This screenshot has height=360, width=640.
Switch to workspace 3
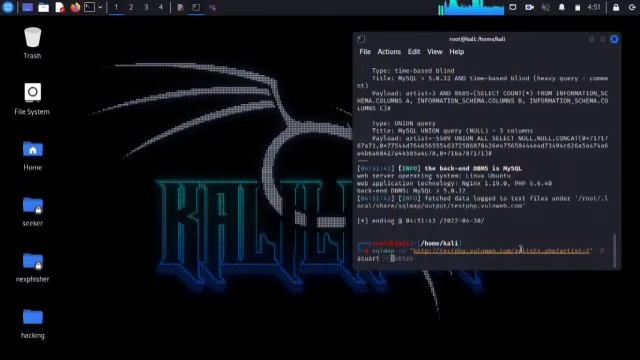146,7
